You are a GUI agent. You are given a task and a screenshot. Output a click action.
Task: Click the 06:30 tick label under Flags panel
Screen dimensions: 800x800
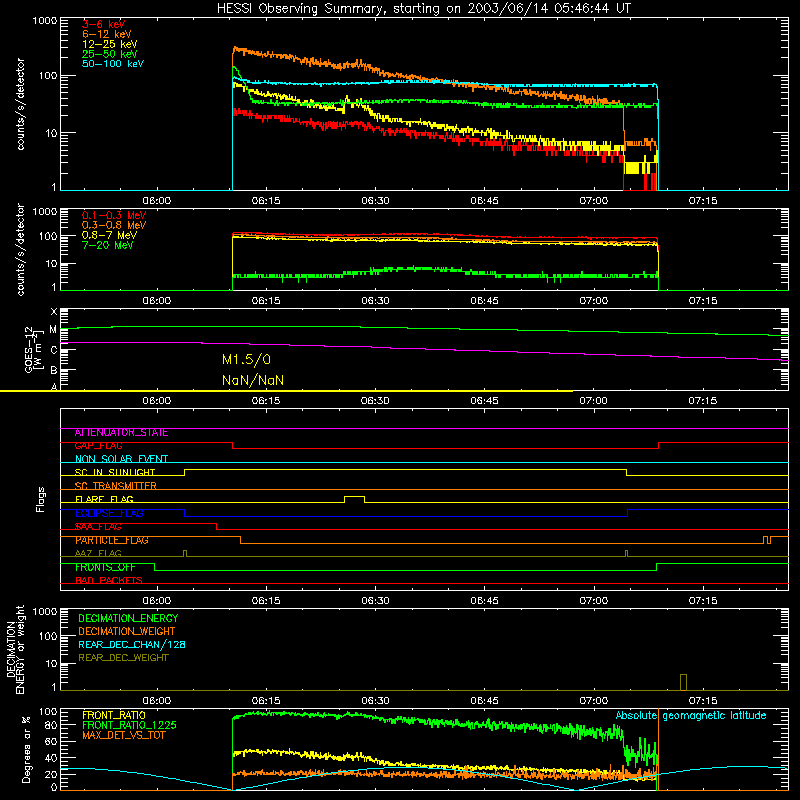point(375,601)
